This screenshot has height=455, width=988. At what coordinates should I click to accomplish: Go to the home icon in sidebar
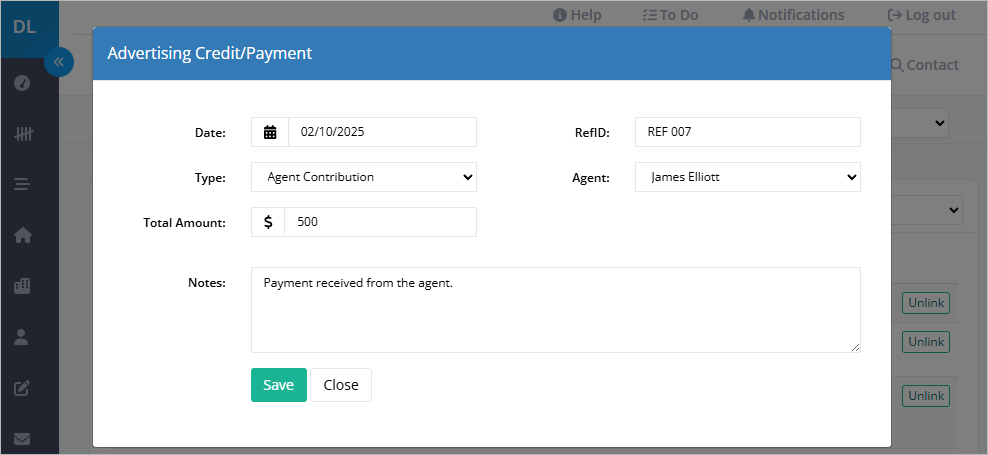click(23, 235)
